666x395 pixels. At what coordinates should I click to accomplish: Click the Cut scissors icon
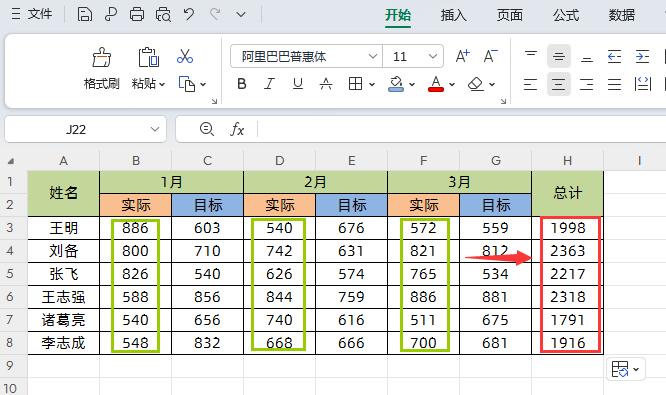185,56
